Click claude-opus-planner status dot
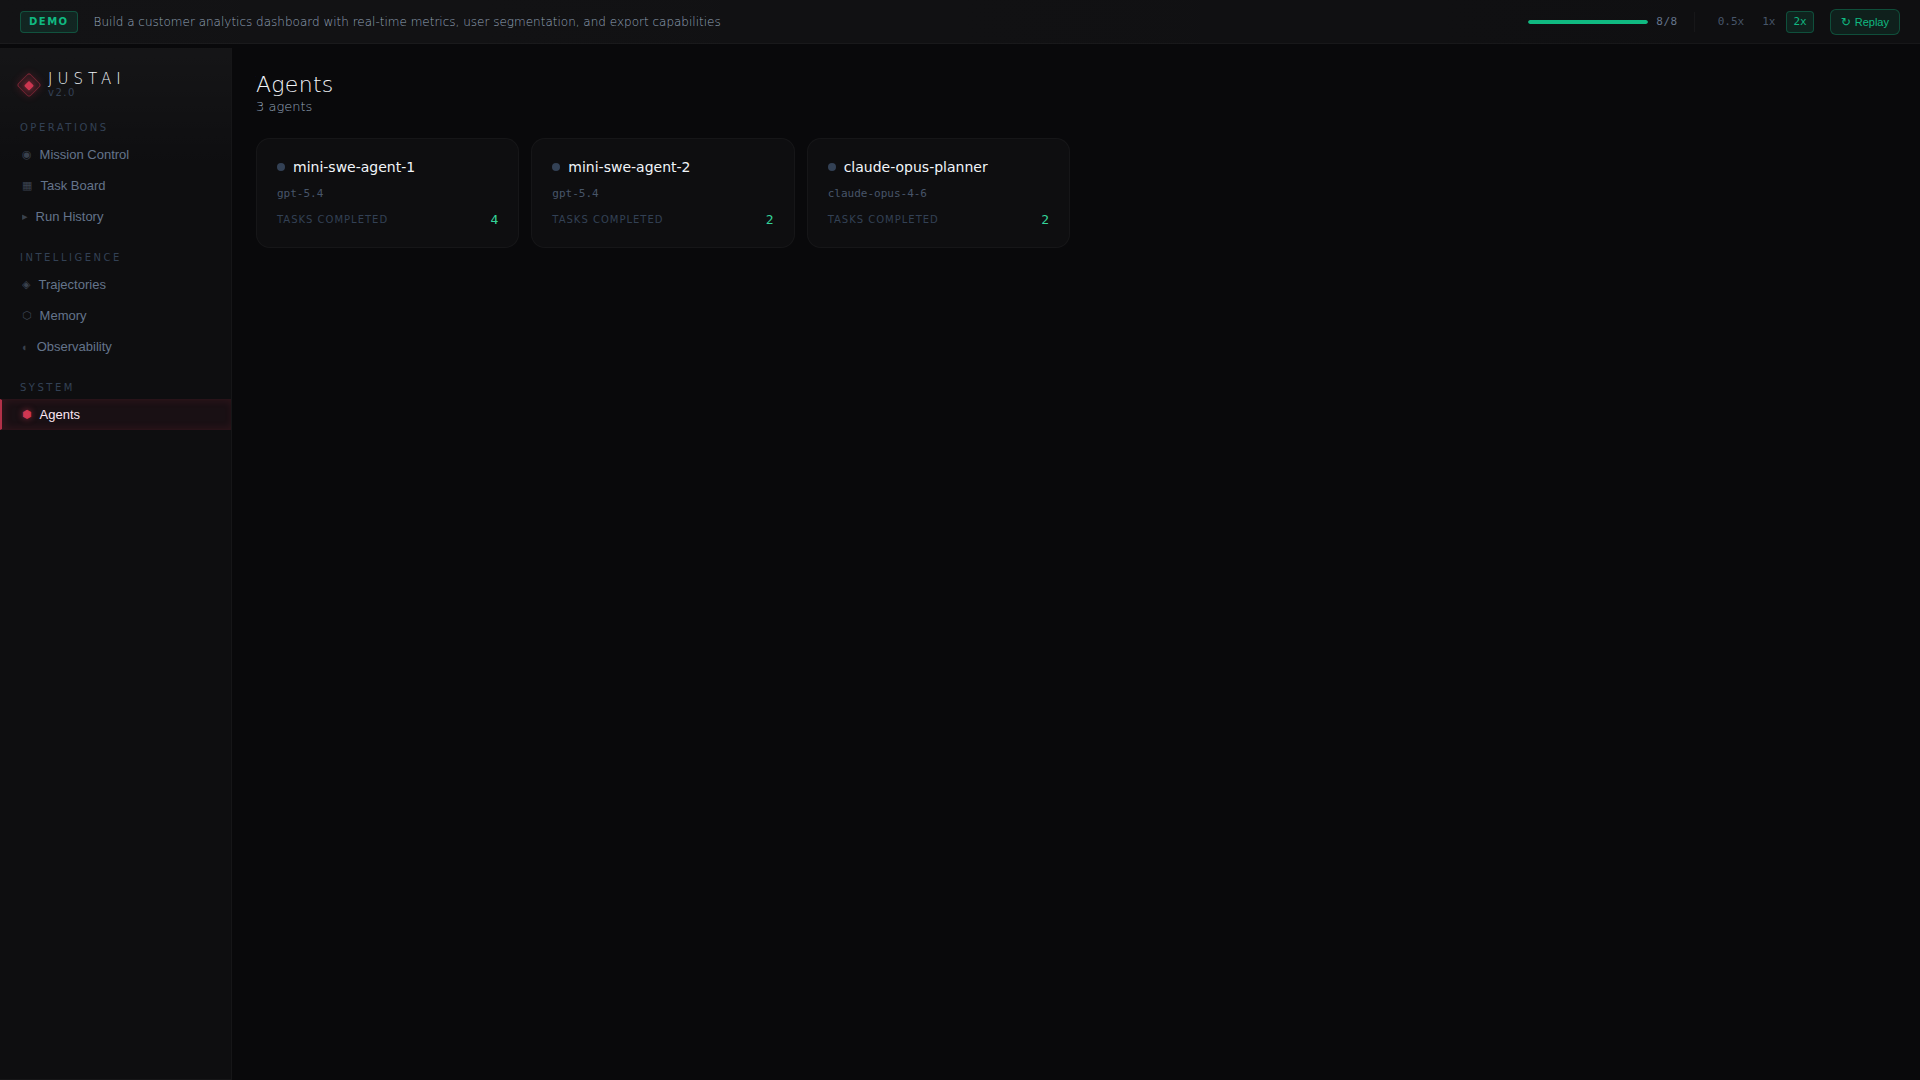Image resolution: width=1920 pixels, height=1080 pixels. (832, 167)
